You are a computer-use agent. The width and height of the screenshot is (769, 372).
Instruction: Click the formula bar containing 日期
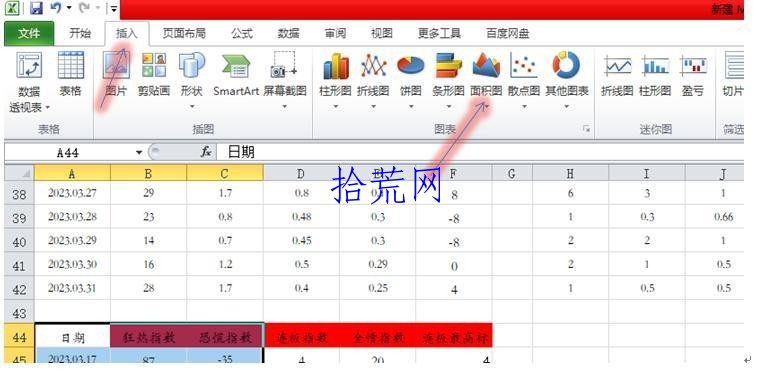pyautogui.click(x=481, y=152)
